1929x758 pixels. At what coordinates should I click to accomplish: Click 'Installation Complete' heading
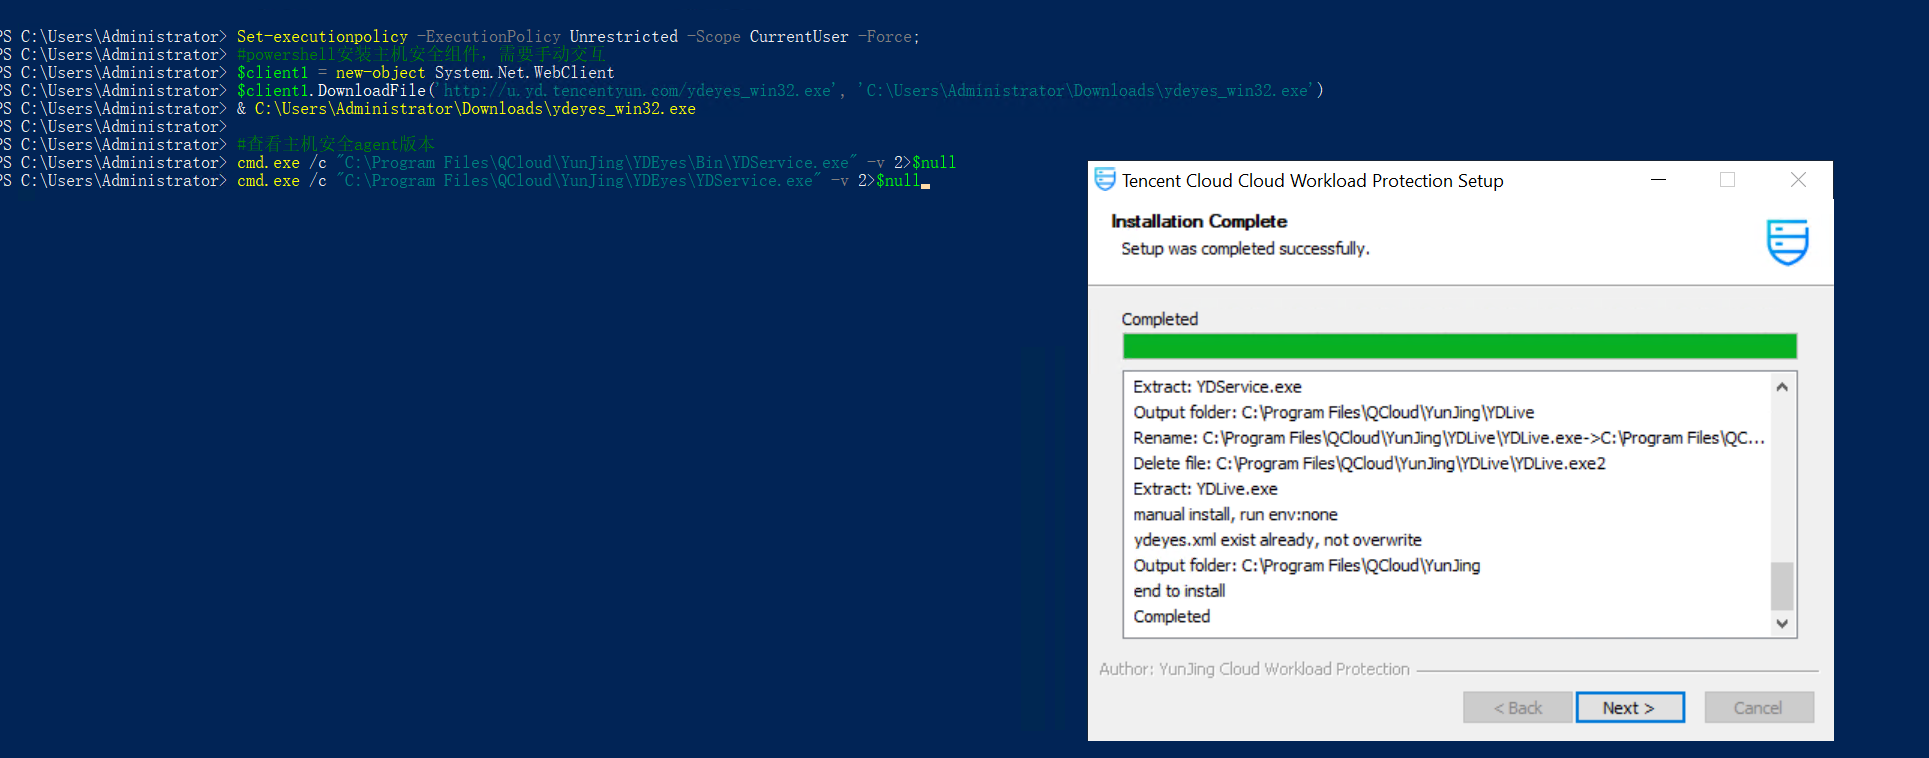click(1199, 221)
